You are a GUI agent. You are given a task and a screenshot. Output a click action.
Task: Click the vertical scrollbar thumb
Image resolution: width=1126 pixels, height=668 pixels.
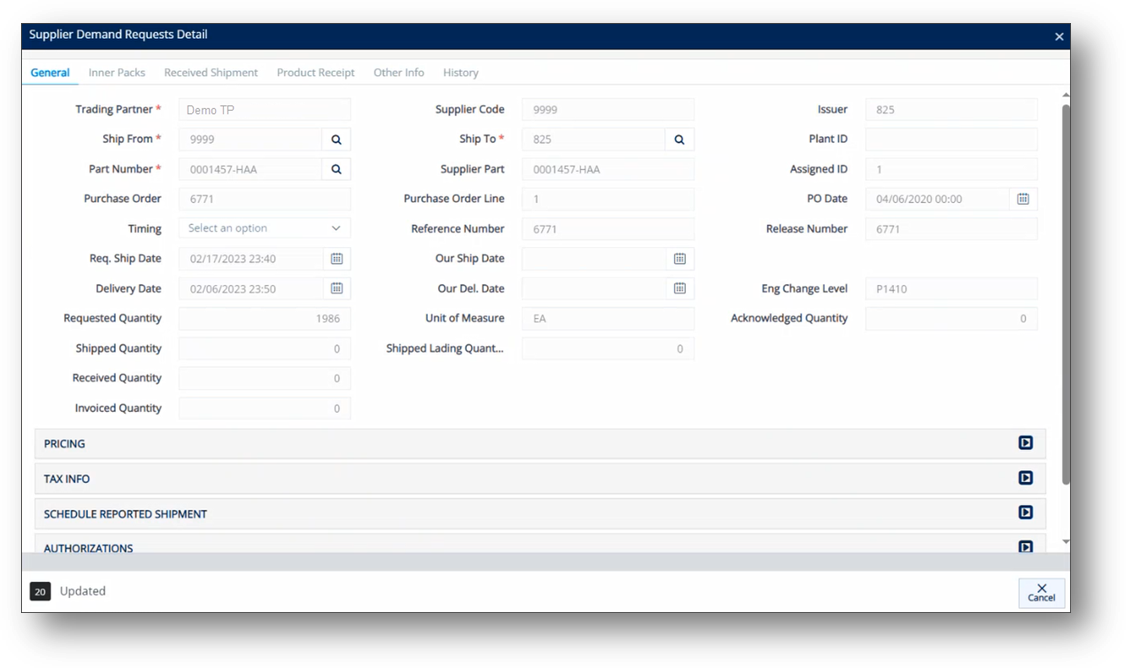point(1066,294)
